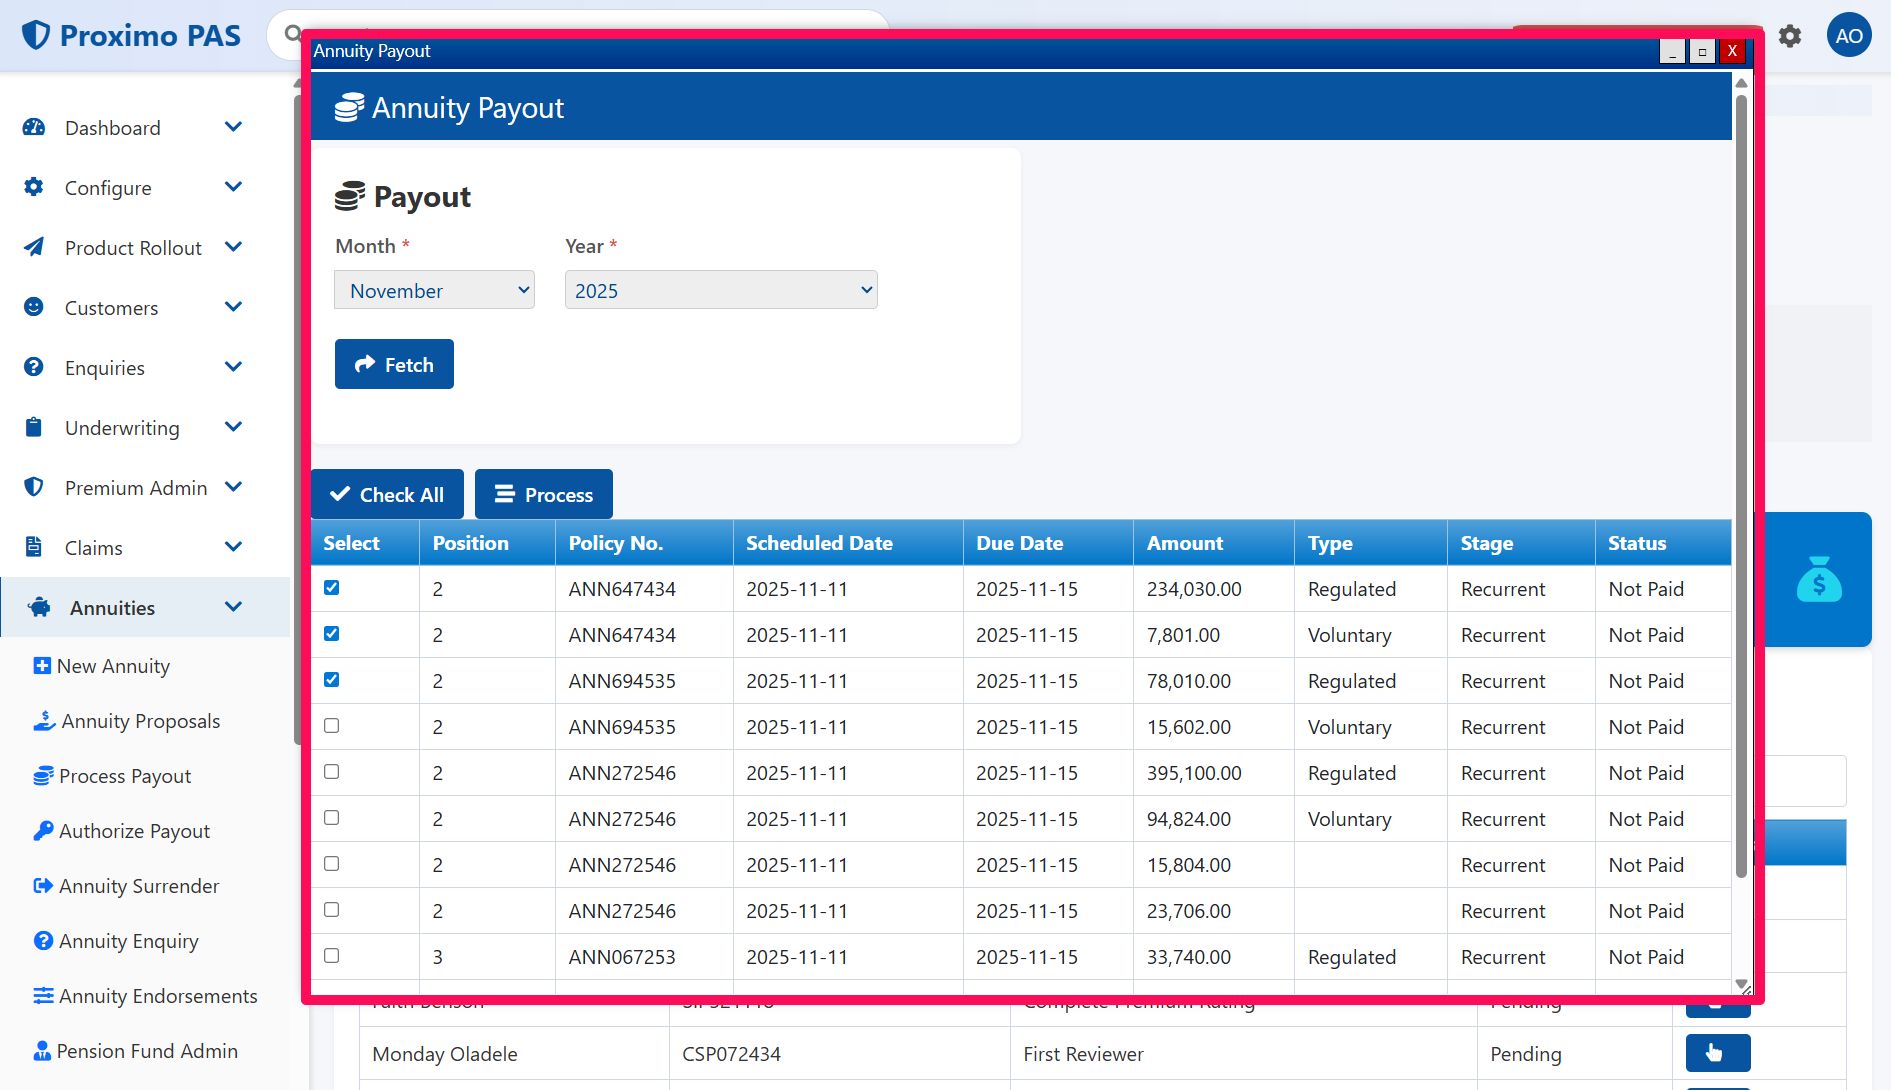1891x1090 pixels.
Task: Click the plus icon beside New Annuity
Action: tap(42, 666)
